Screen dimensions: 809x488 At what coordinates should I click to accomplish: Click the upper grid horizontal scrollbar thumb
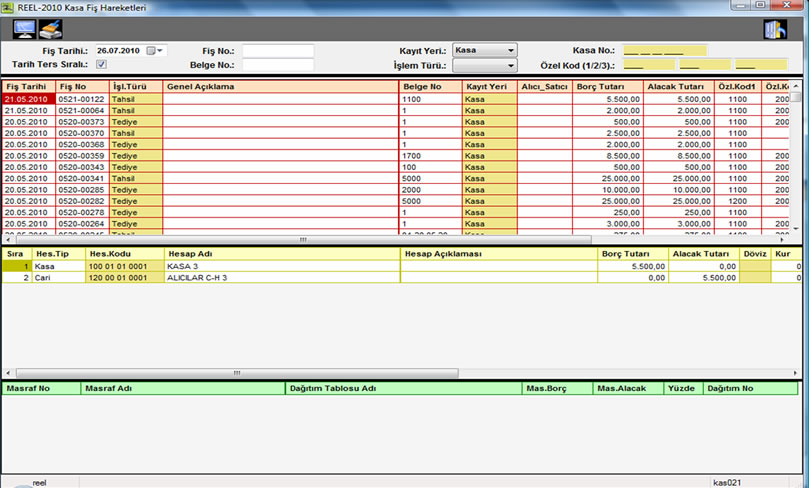coord(303,240)
